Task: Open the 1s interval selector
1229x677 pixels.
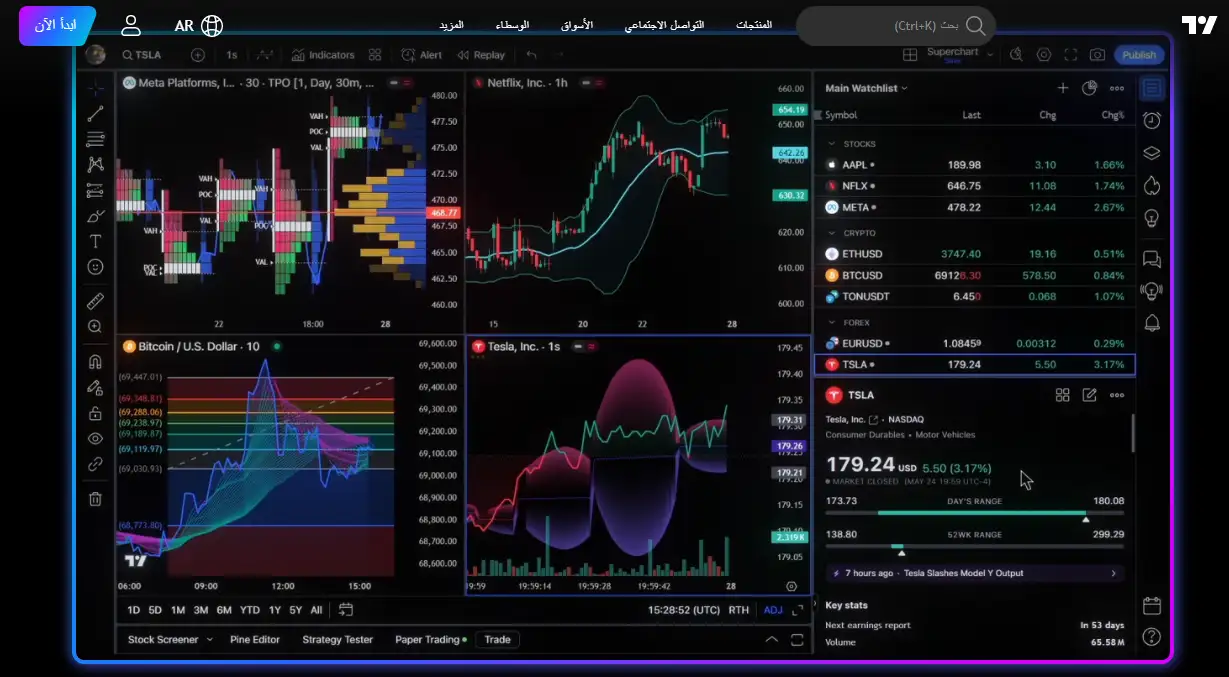Action: pyautogui.click(x=232, y=55)
